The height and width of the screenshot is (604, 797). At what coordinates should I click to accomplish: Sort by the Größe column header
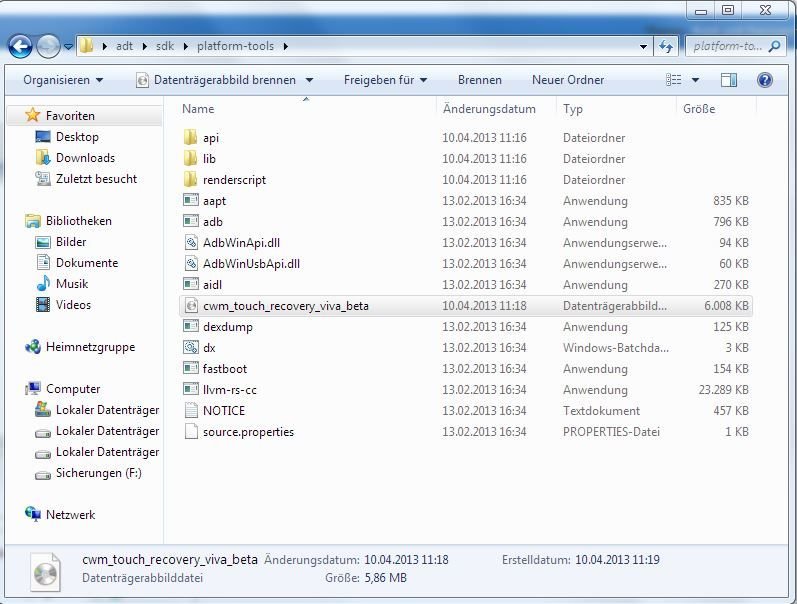coord(699,109)
